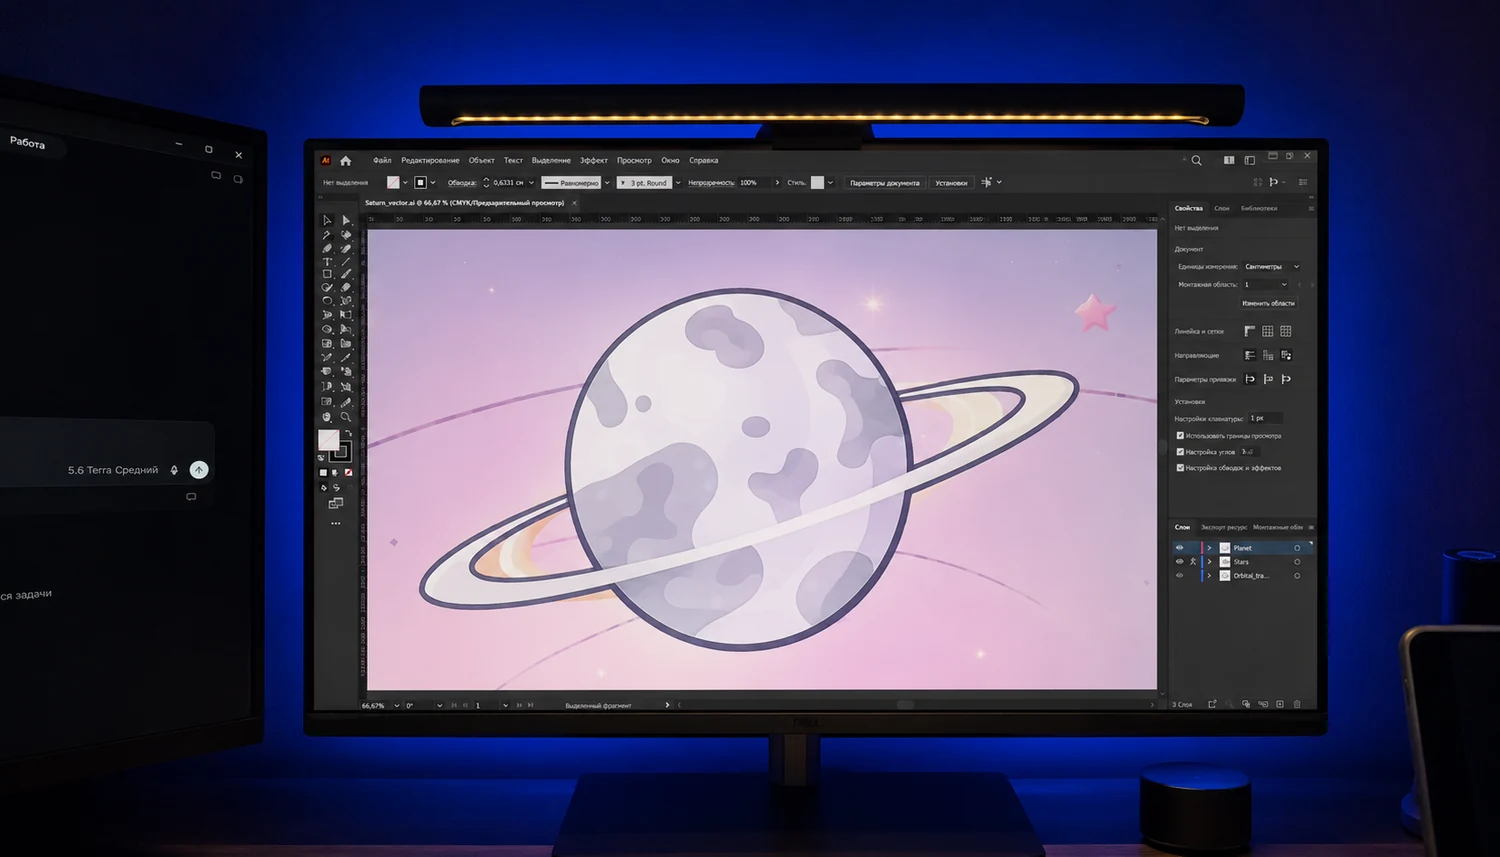1500x857 pixels.
Task: Open the Illustrator Home screen icon
Action: [346, 160]
